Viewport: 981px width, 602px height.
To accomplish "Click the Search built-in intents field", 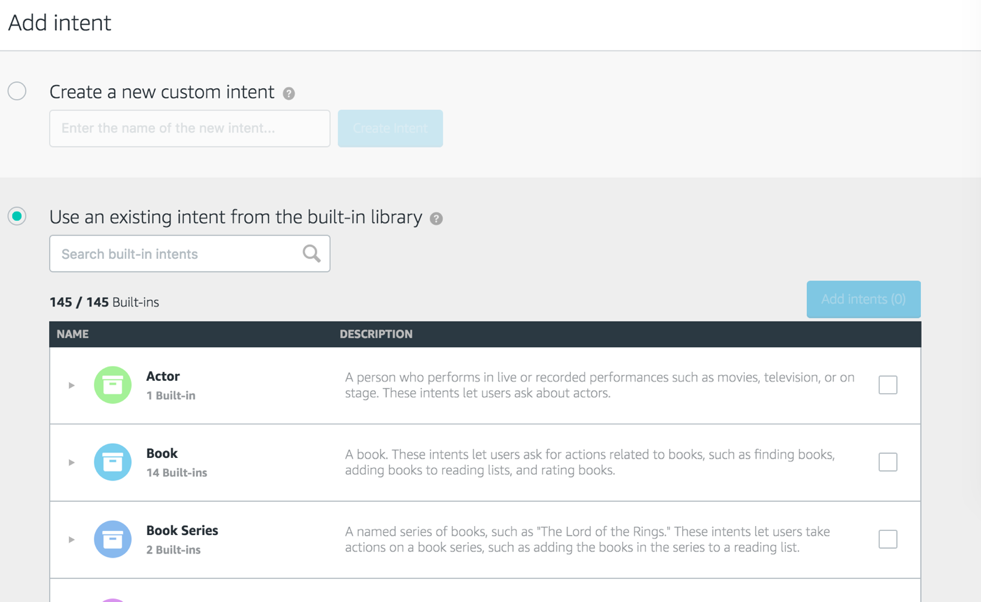I will (x=175, y=254).
